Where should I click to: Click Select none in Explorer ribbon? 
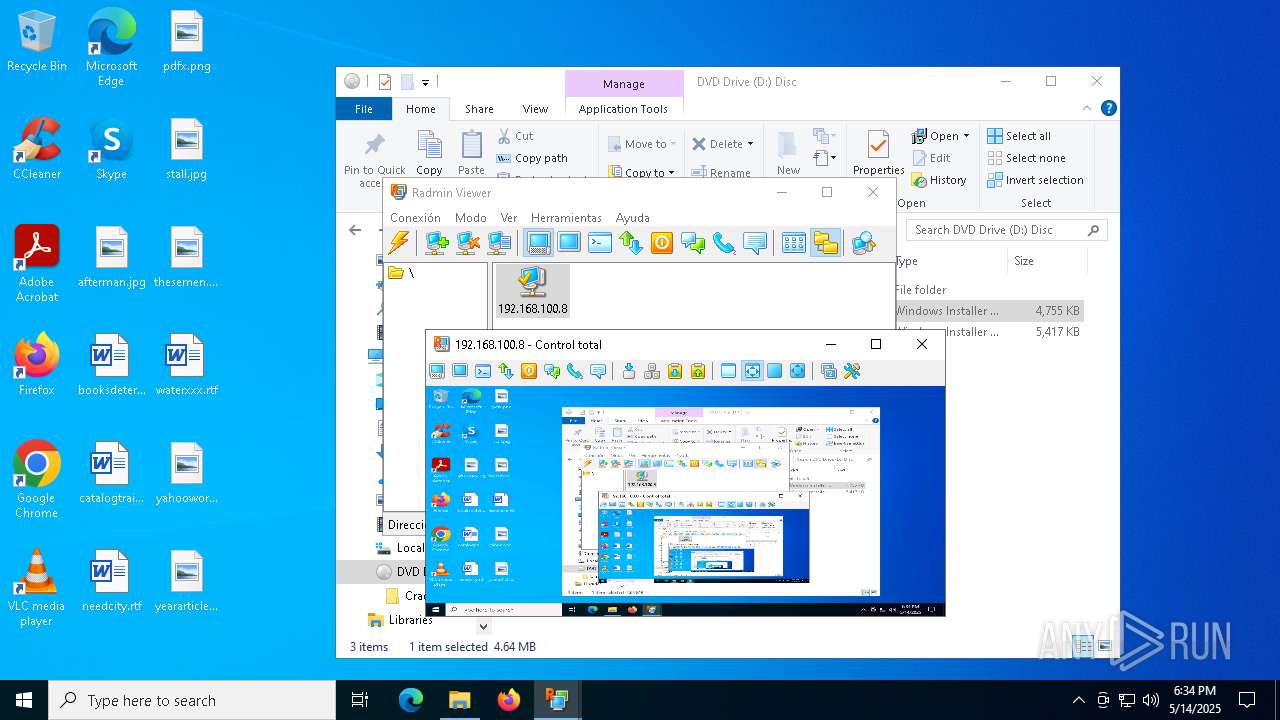[1026, 158]
